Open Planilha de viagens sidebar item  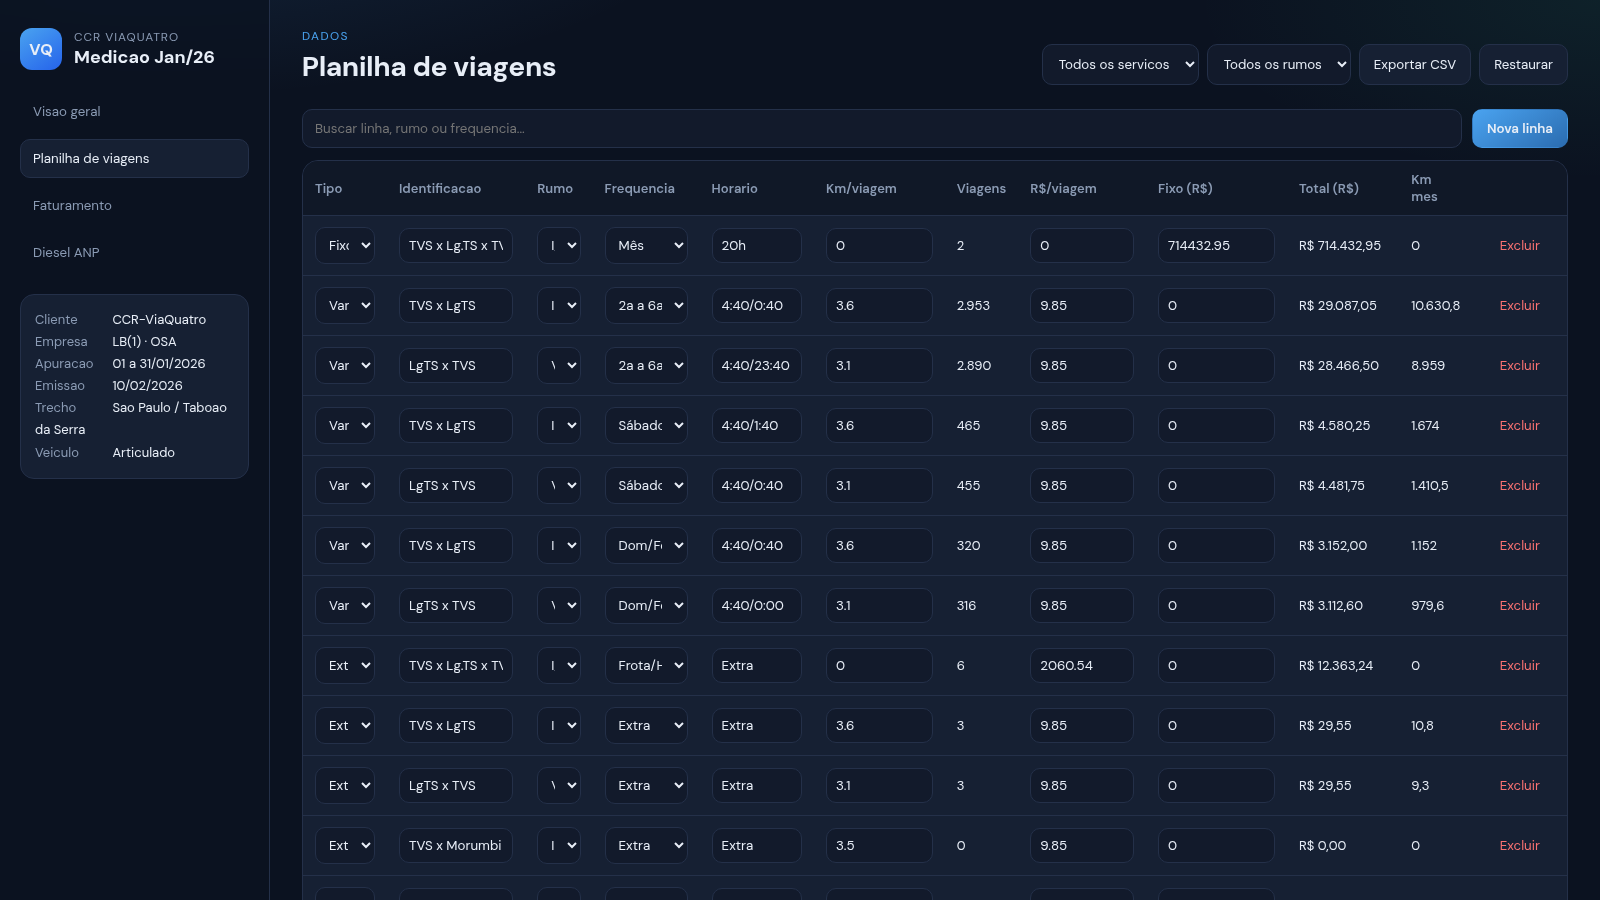pyautogui.click(x=134, y=158)
